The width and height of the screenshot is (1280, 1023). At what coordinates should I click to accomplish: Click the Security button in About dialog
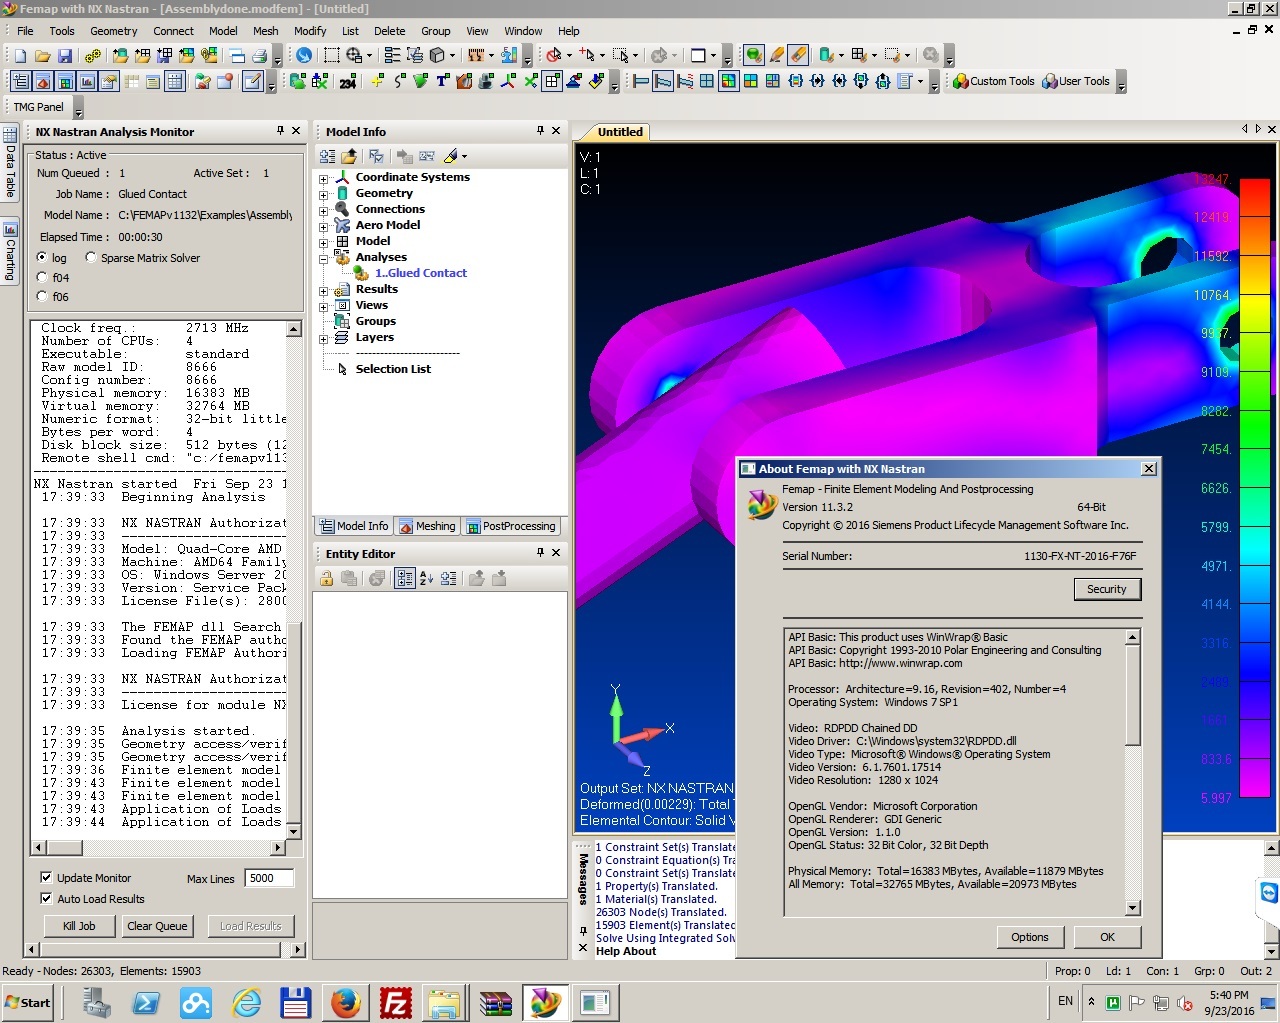click(x=1106, y=590)
